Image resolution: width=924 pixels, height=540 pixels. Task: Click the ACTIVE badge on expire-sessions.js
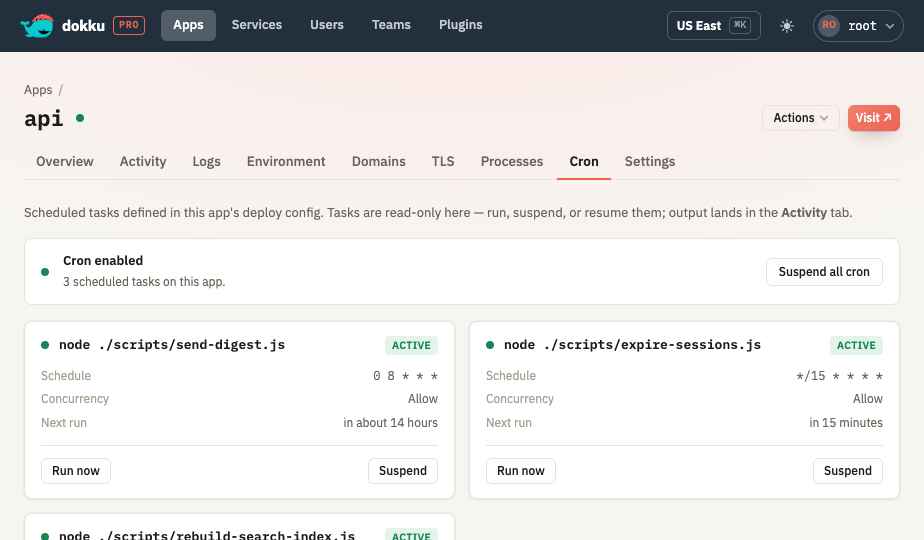click(856, 345)
